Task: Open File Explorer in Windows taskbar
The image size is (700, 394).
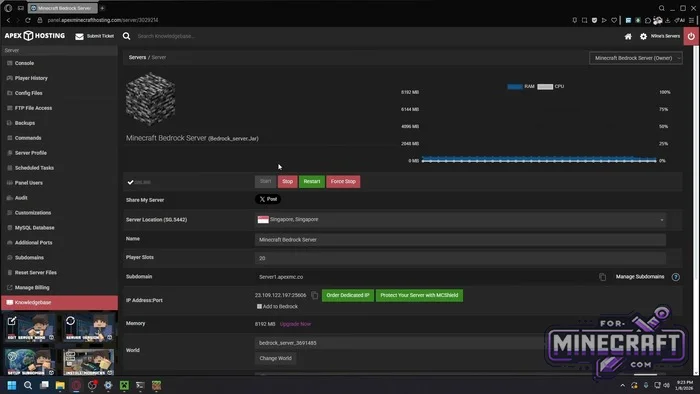Action: 60,386
